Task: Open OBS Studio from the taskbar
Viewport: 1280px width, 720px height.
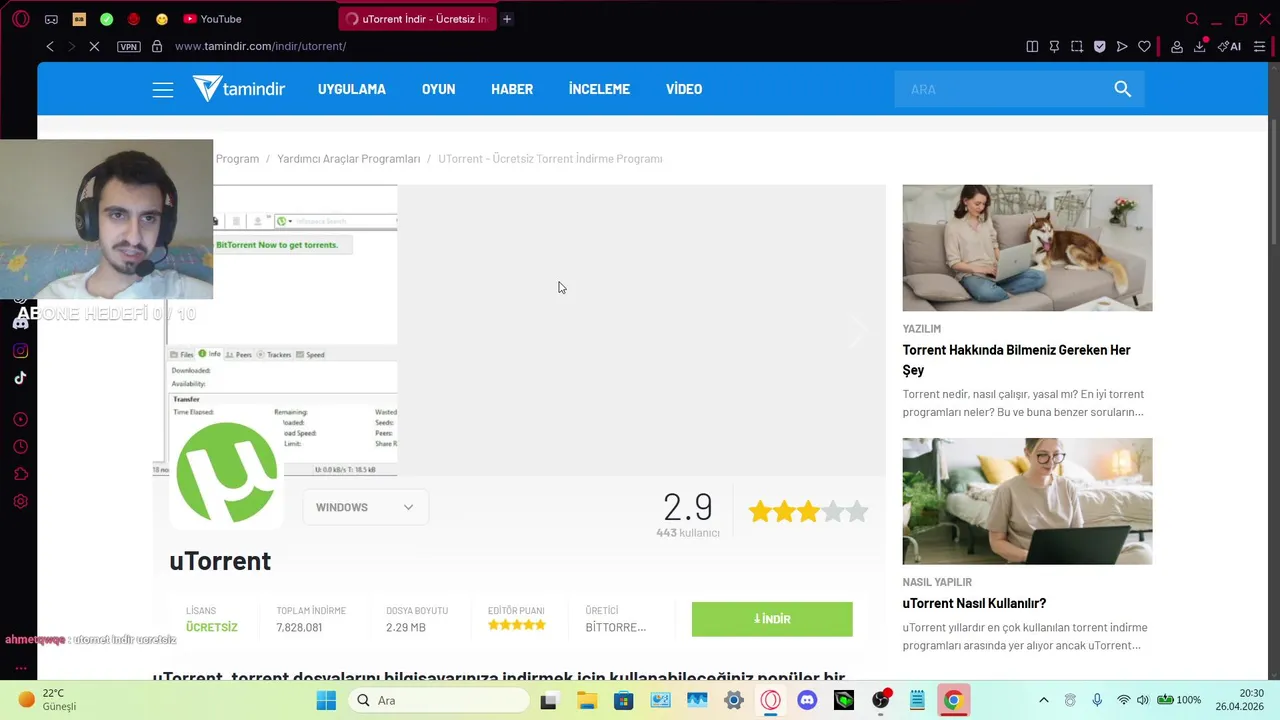Action: [881, 700]
